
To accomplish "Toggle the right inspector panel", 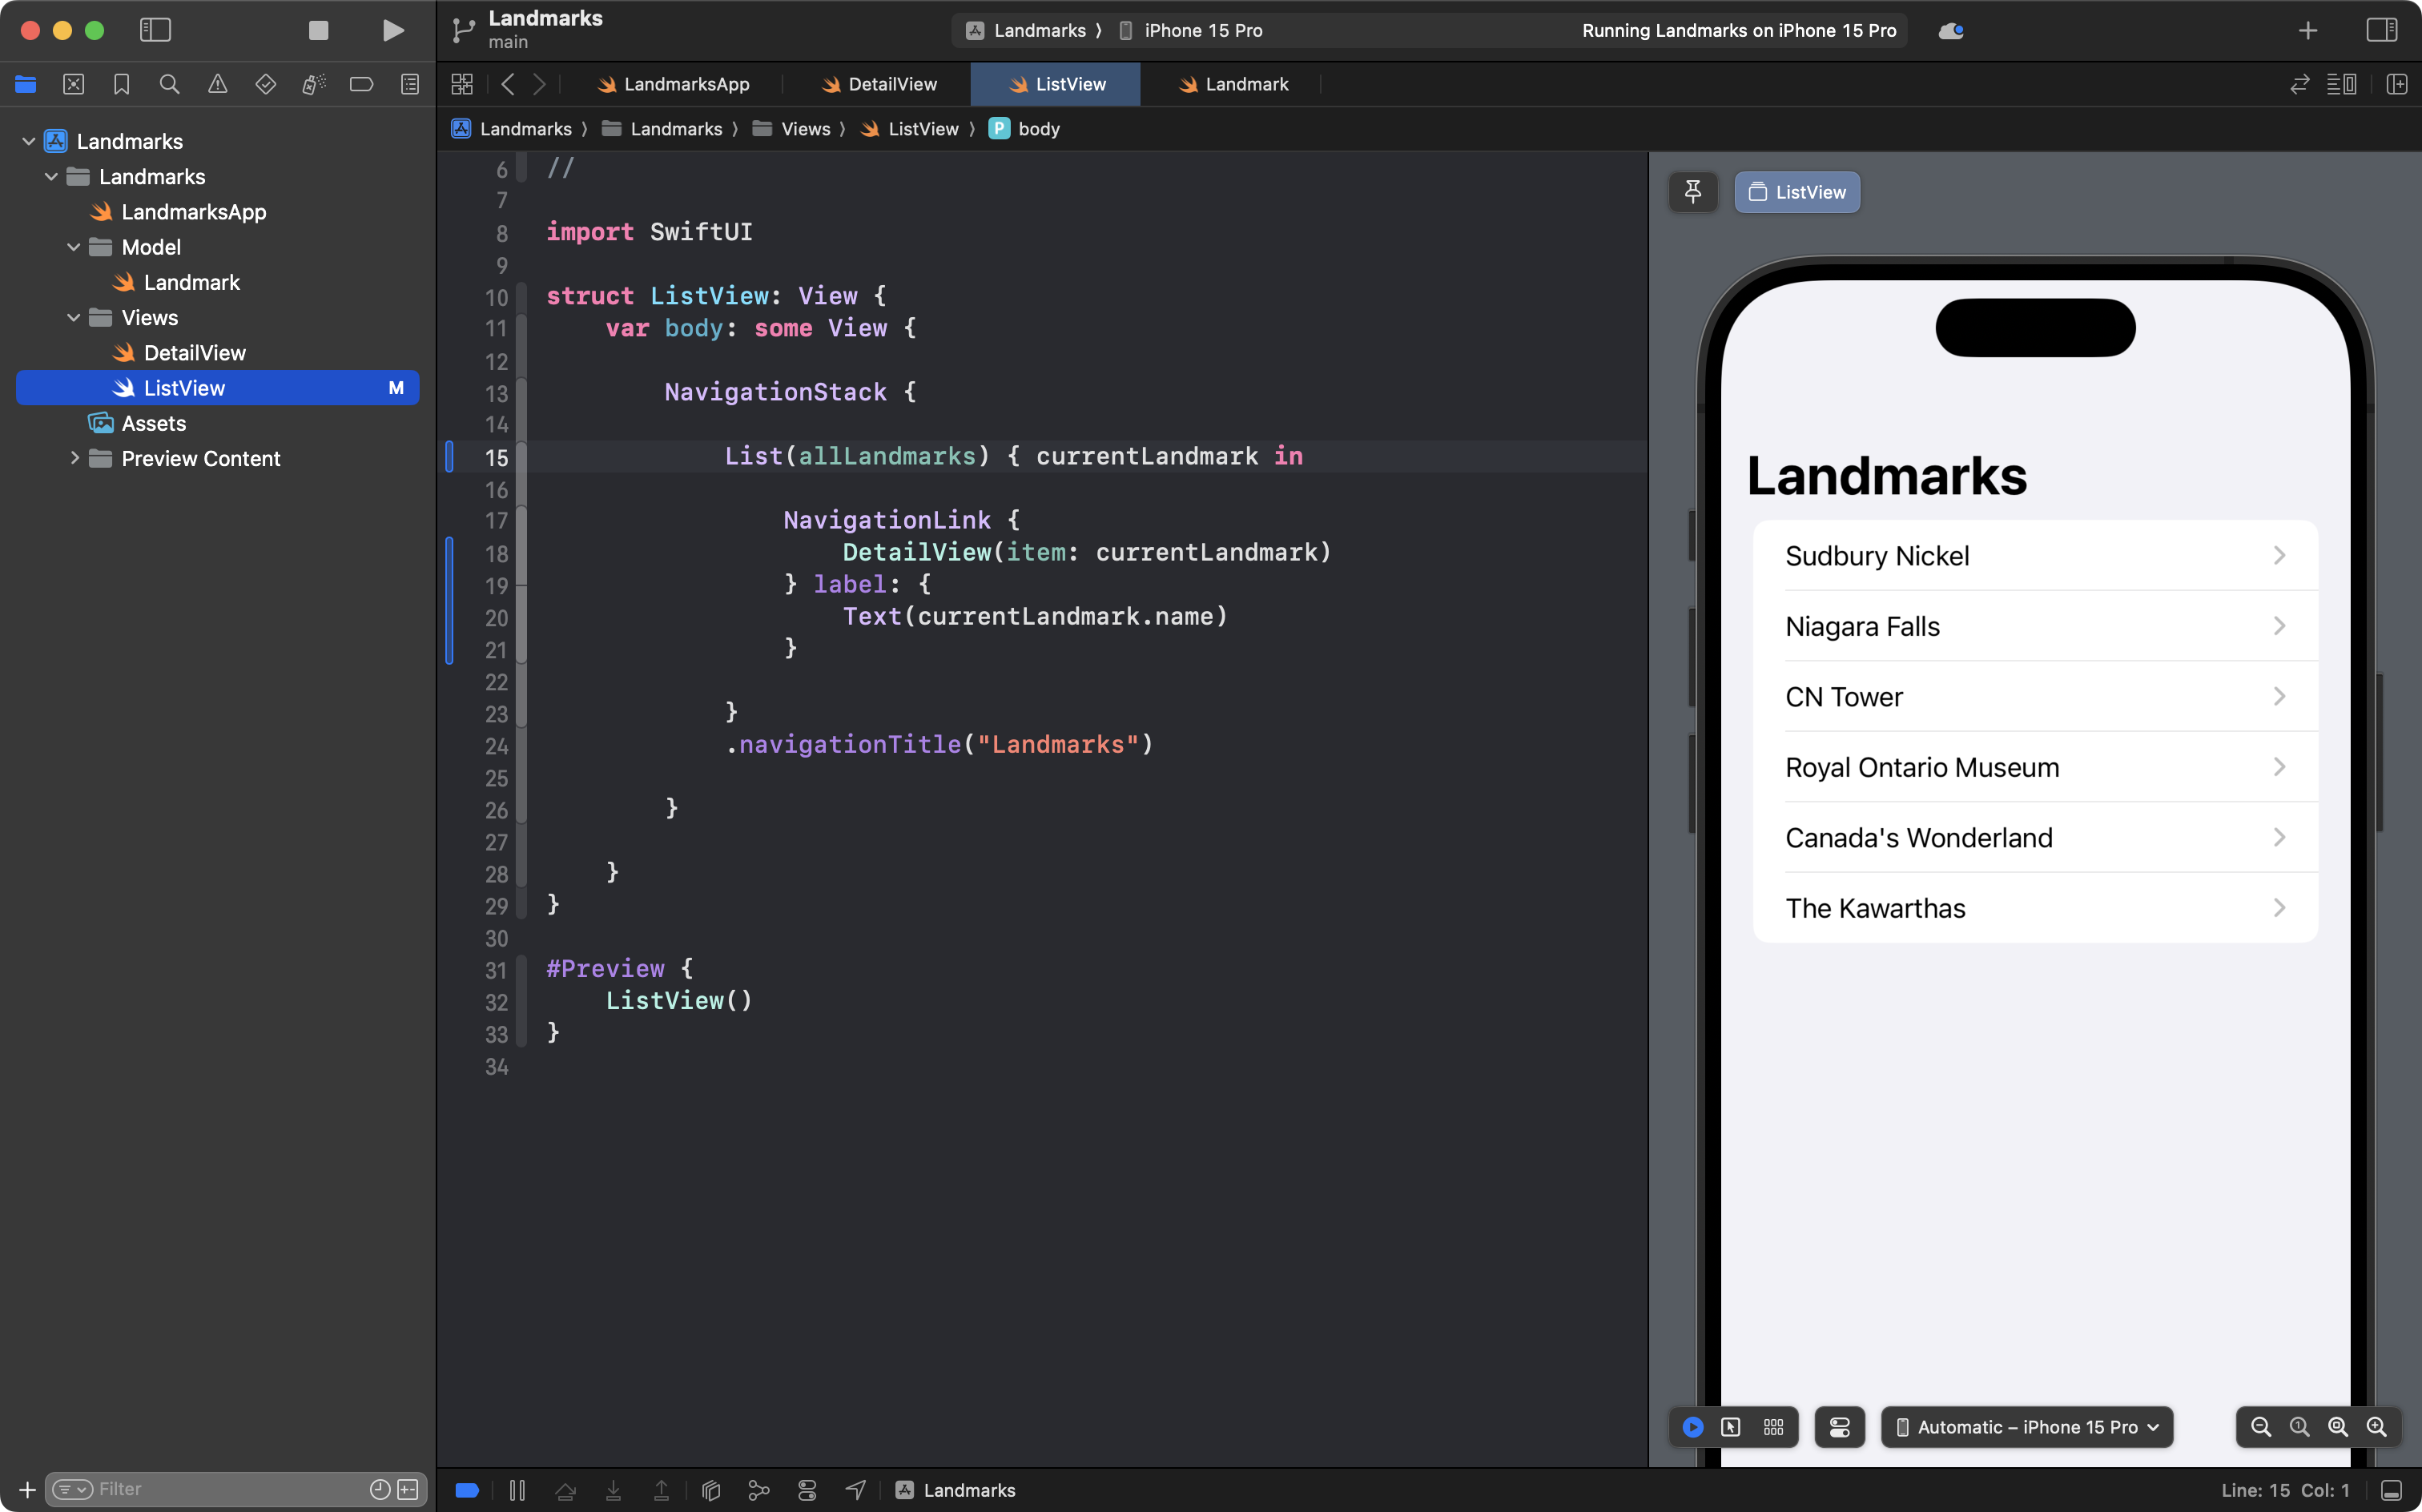I will tap(2383, 30).
